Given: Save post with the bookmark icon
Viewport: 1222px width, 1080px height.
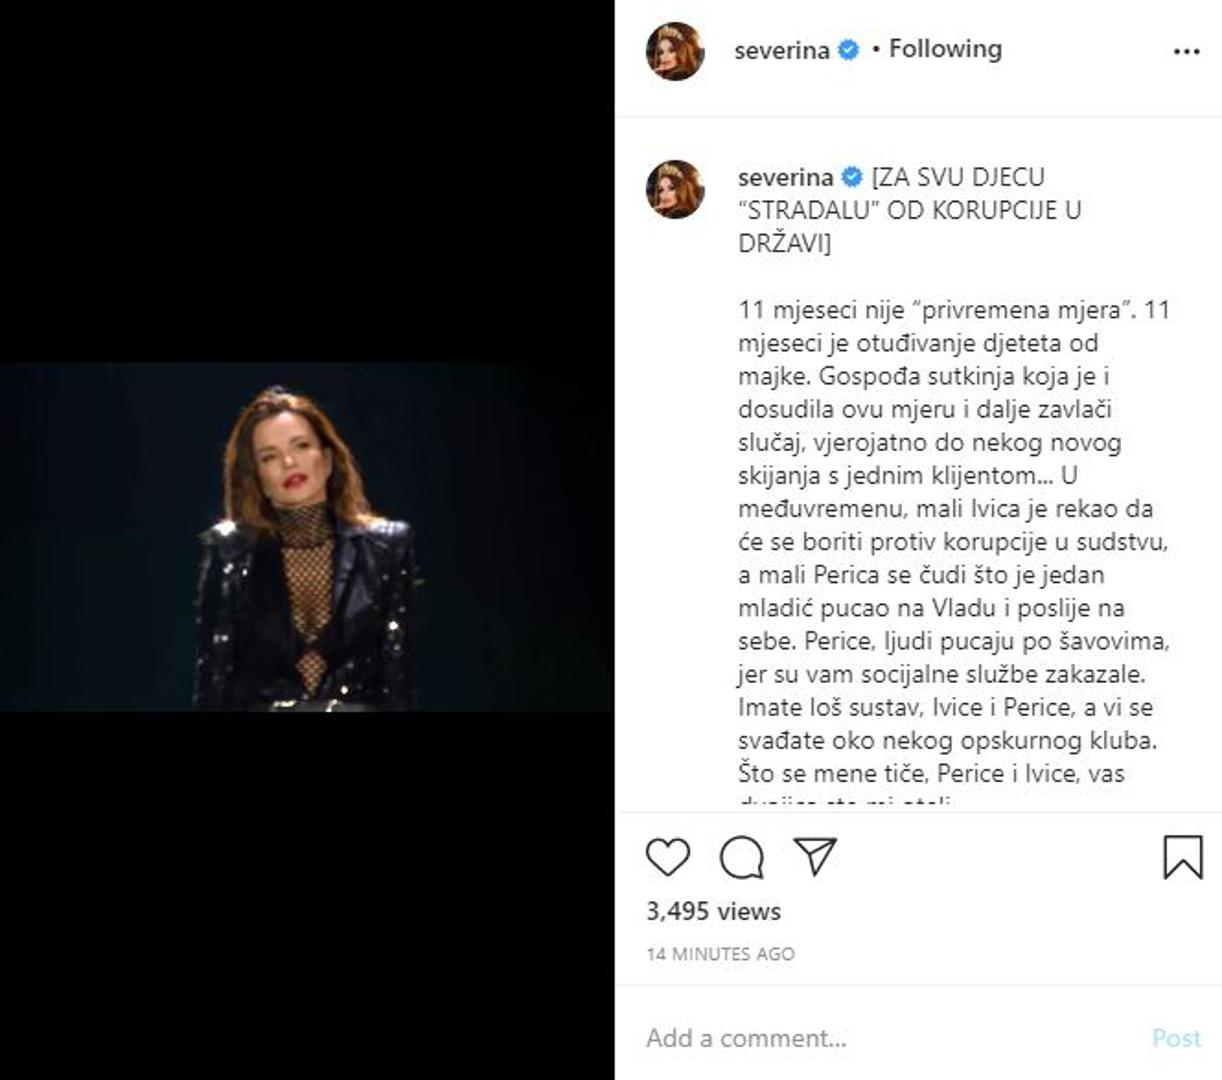Looking at the screenshot, I should 1183,857.
